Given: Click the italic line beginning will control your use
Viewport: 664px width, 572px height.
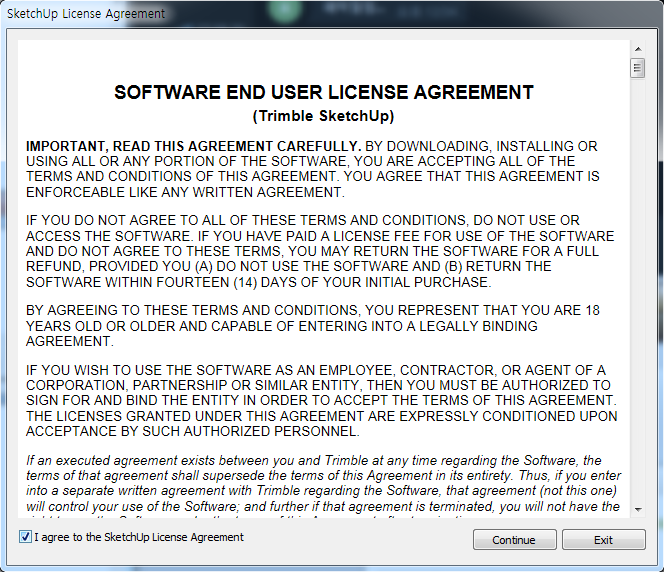Looking at the screenshot, I should pyautogui.click(x=323, y=507).
